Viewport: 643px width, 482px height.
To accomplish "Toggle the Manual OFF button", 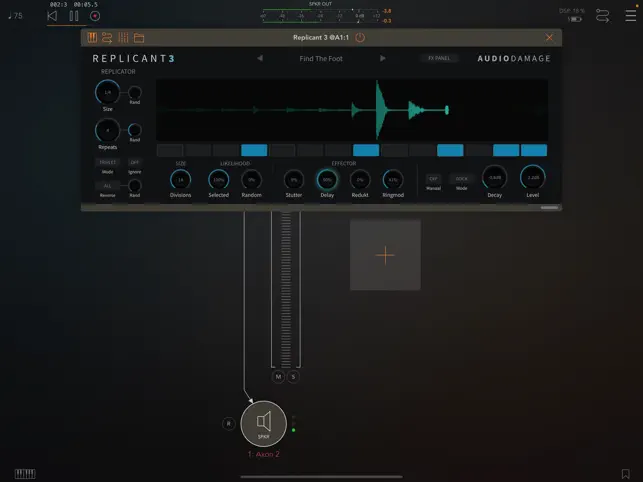I will pos(433,179).
